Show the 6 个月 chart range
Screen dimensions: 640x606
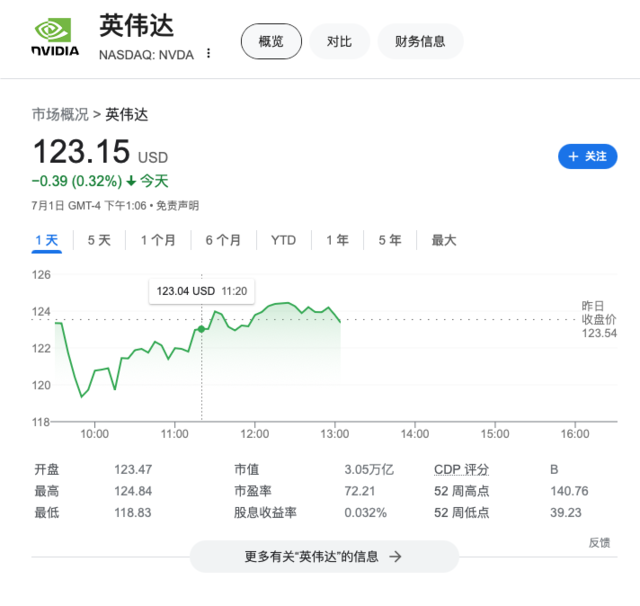[223, 240]
